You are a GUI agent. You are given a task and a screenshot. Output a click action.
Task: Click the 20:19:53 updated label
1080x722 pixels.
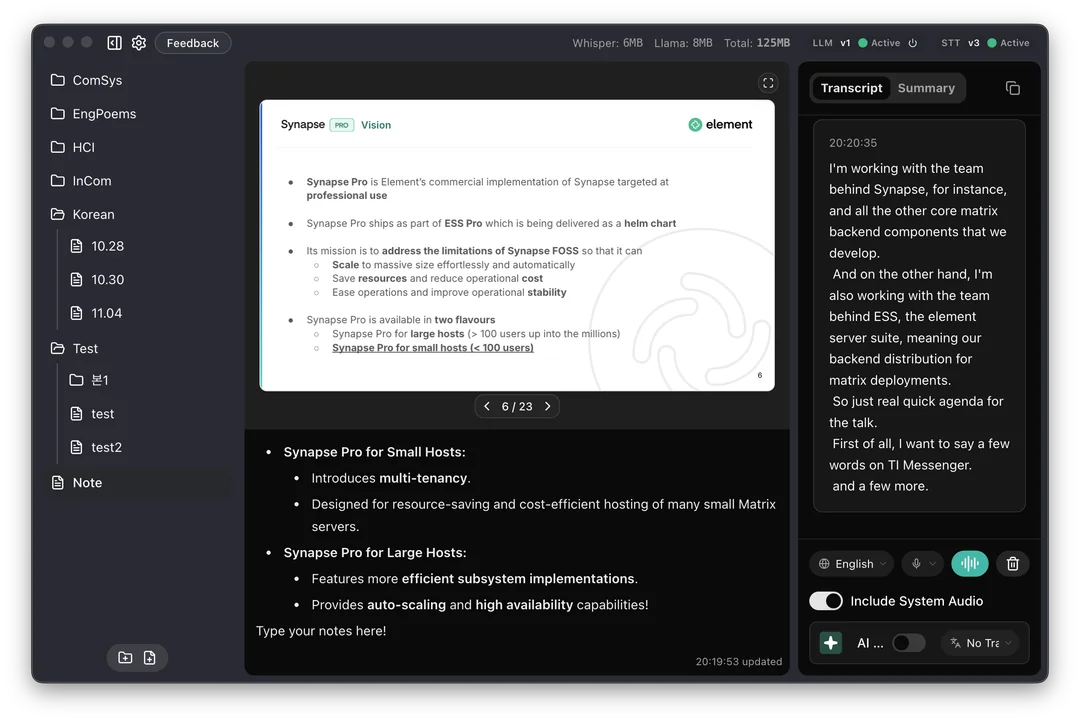coord(738,662)
